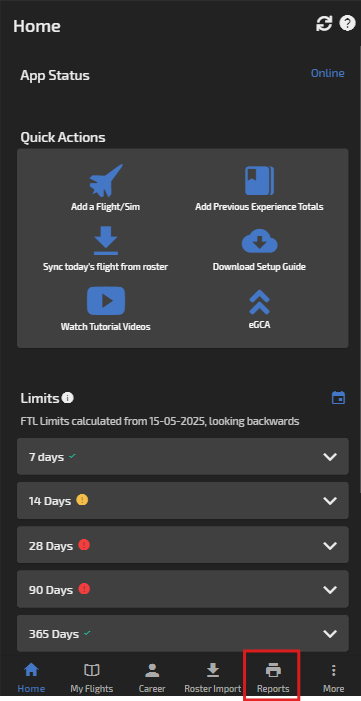361x701 pixels.
Task: Expand the 365 Days limit row
Action: coord(183,633)
